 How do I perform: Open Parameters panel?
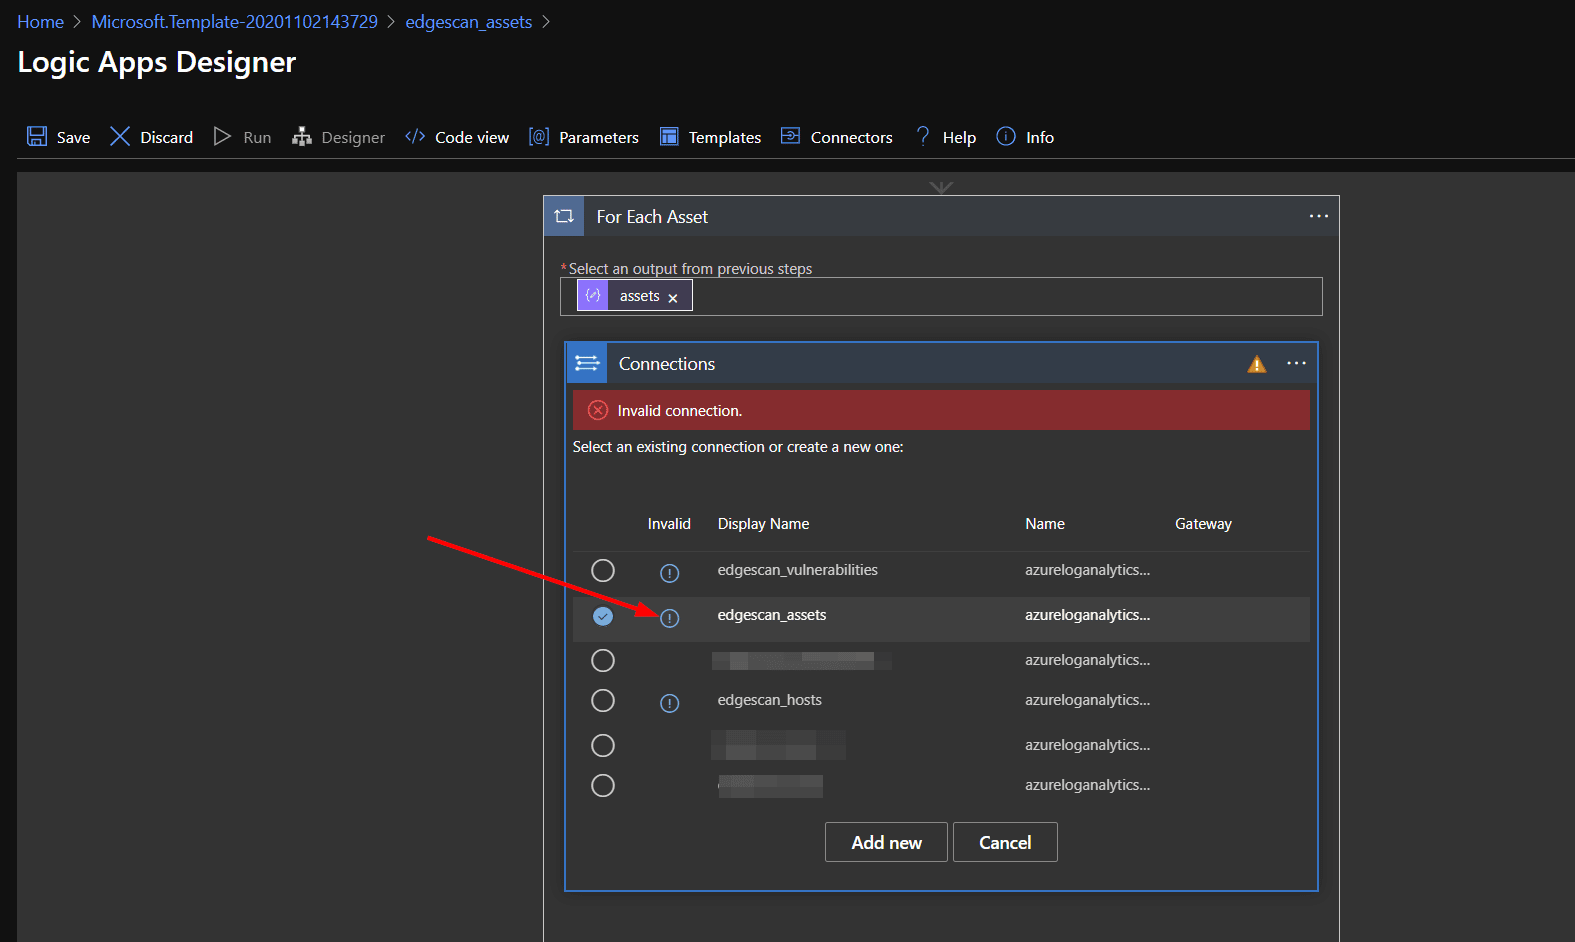584,137
